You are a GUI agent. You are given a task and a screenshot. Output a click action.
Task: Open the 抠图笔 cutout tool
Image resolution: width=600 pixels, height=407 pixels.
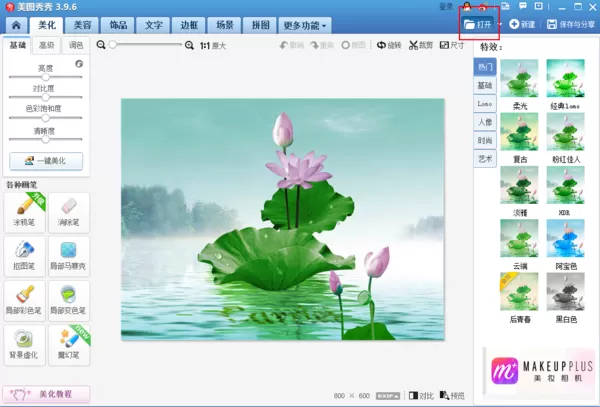(24, 256)
